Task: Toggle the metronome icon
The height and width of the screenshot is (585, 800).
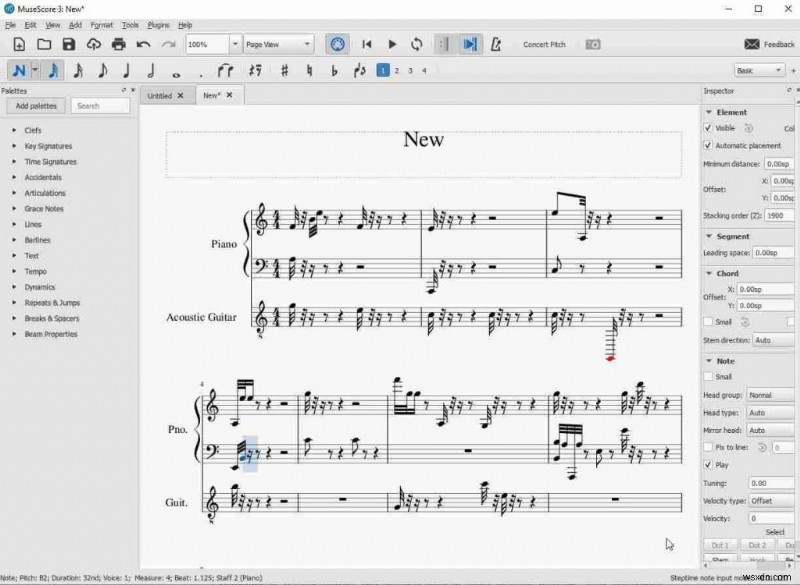Action: 495,44
